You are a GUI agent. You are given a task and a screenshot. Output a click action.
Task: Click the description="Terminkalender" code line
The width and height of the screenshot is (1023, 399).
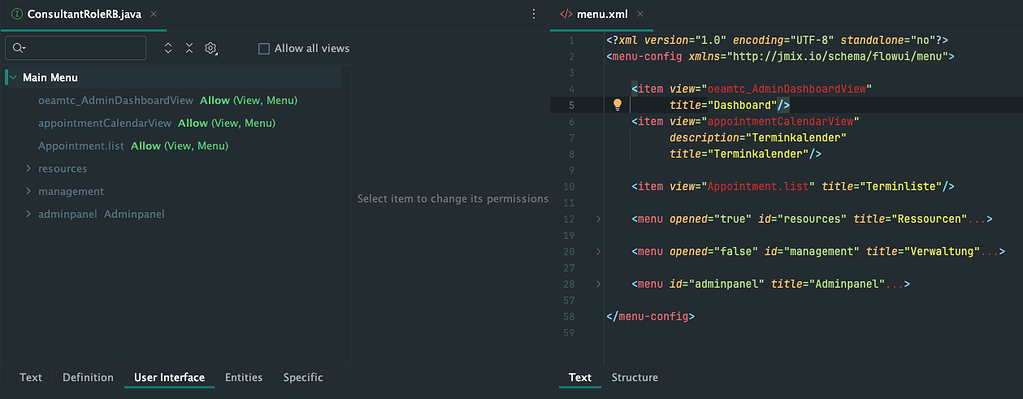tap(758, 138)
